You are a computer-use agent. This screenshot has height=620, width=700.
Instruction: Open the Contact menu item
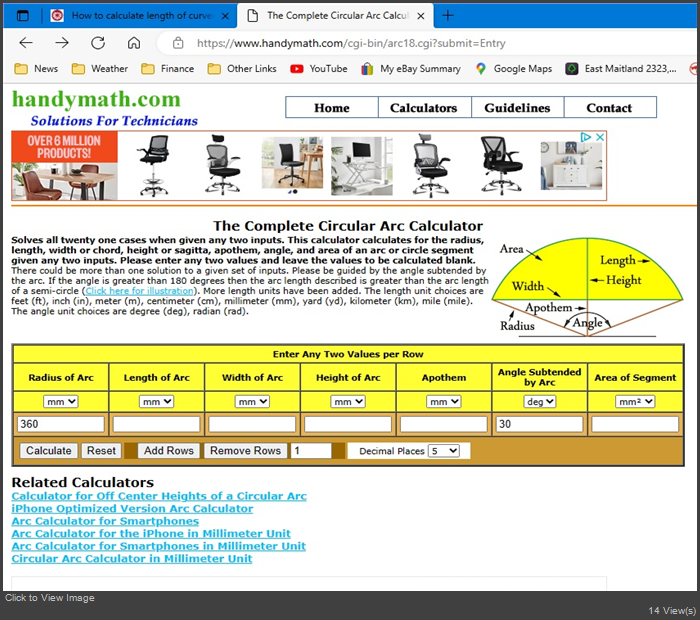(609, 108)
